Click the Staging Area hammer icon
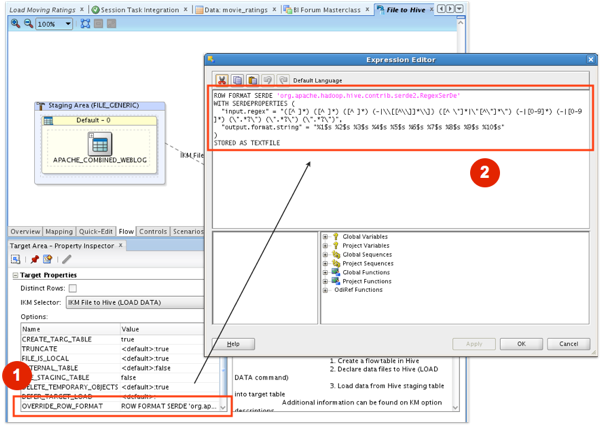Screen dimensions: 600x425 click(41, 106)
